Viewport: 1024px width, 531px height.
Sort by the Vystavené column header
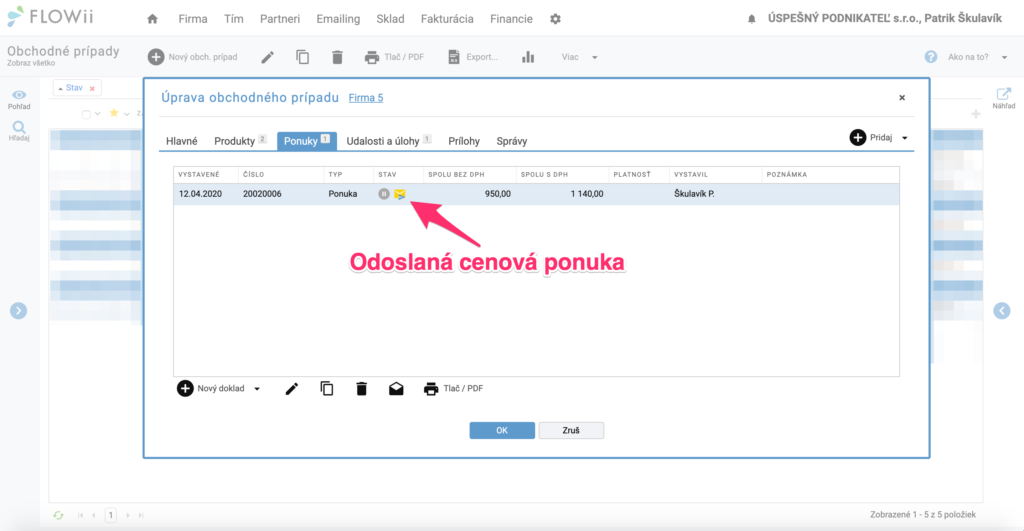click(199, 174)
